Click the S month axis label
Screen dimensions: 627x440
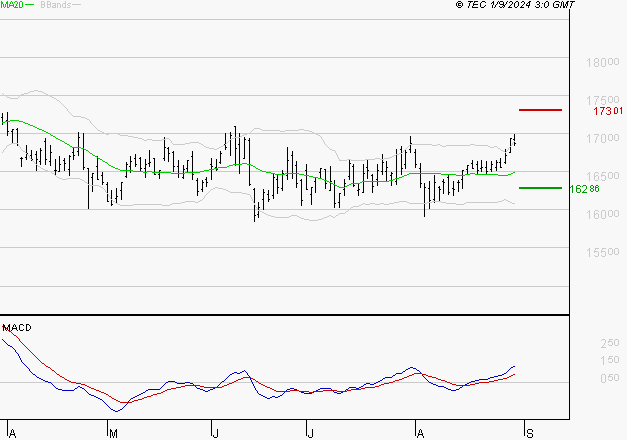[x=530, y=434]
